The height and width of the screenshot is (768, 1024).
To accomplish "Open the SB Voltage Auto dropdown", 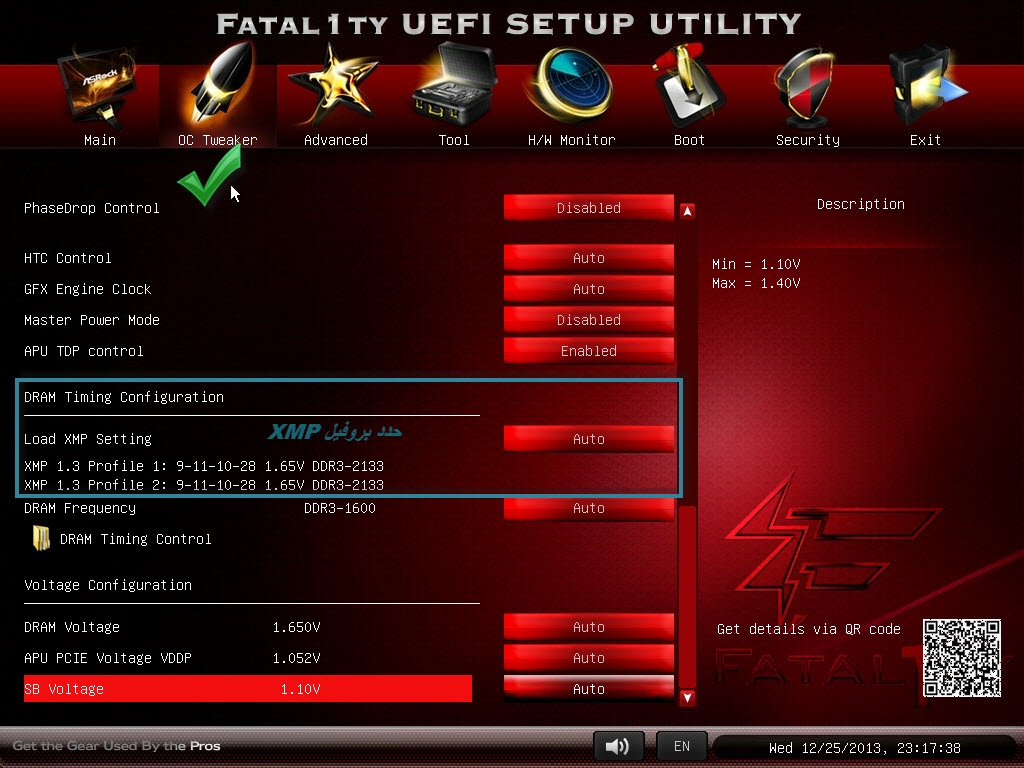I will point(588,689).
